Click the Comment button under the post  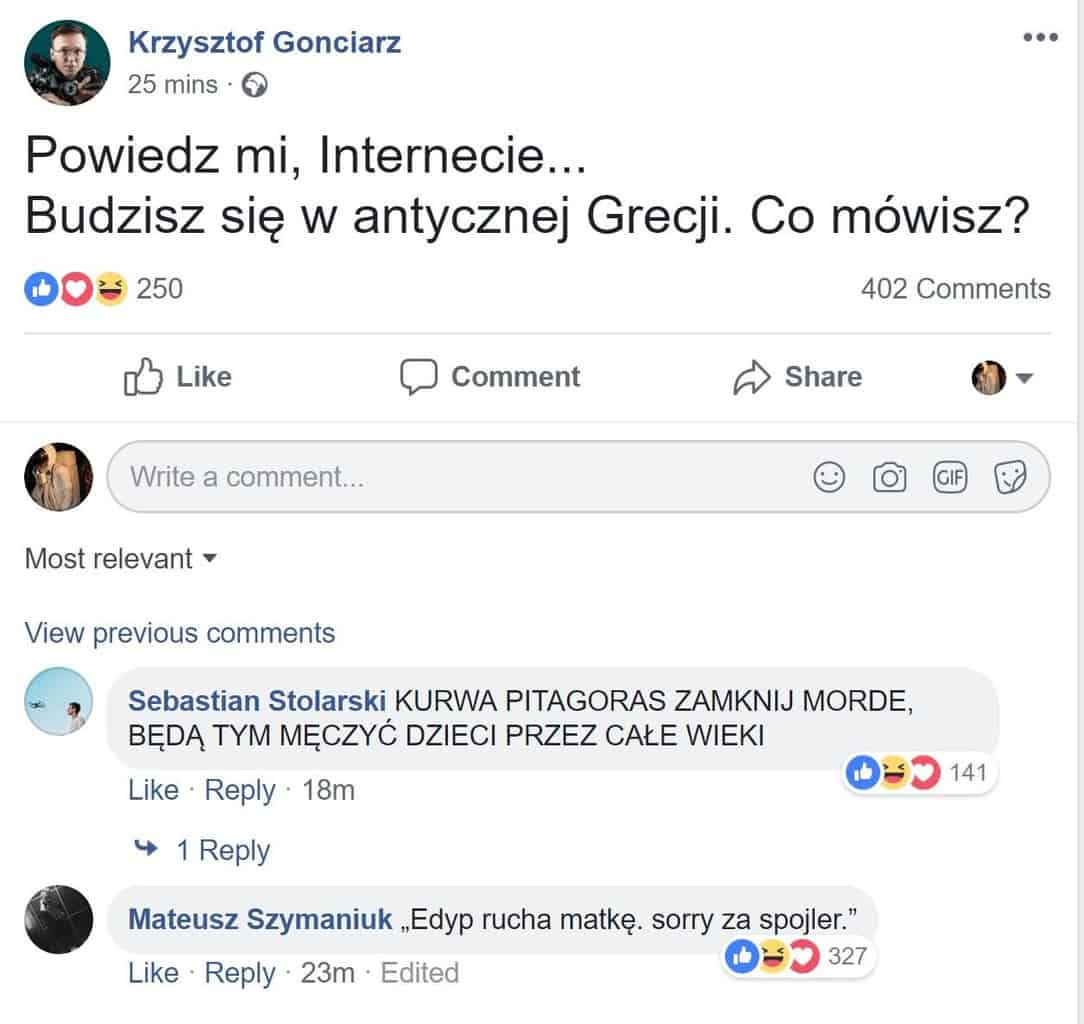pos(490,377)
